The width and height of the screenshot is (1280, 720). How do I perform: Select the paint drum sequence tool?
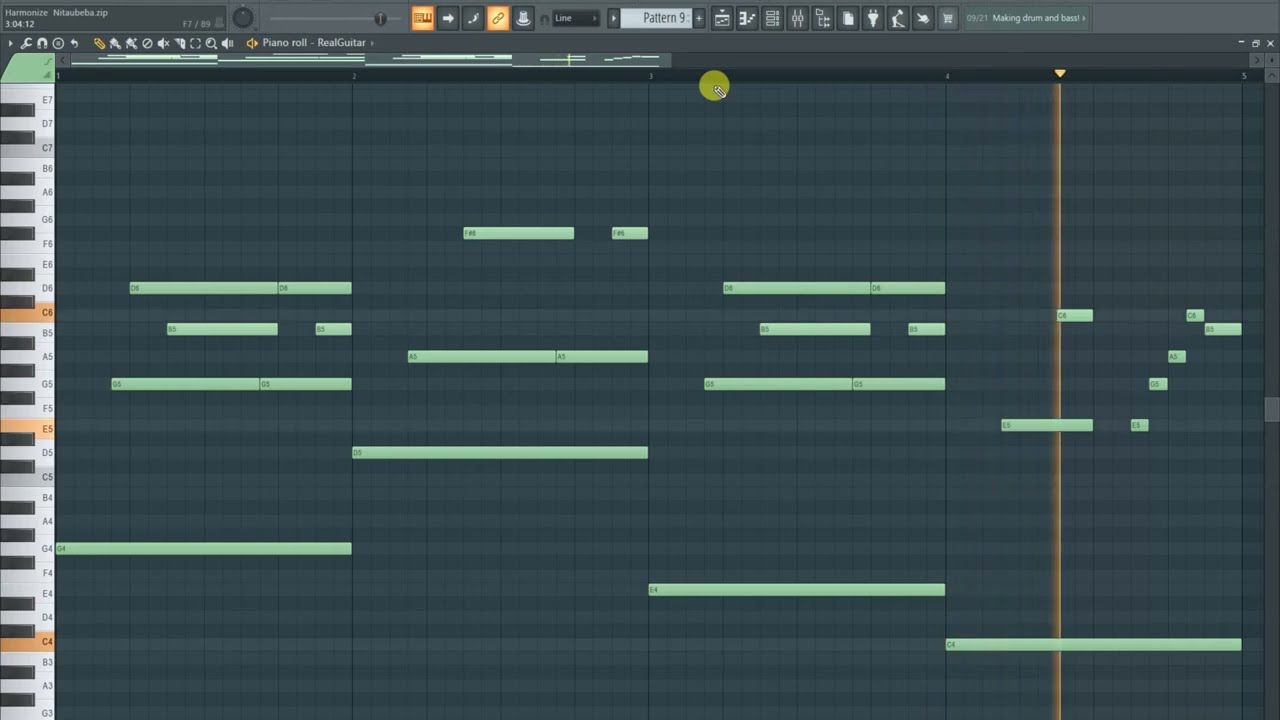[x=131, y=43]
